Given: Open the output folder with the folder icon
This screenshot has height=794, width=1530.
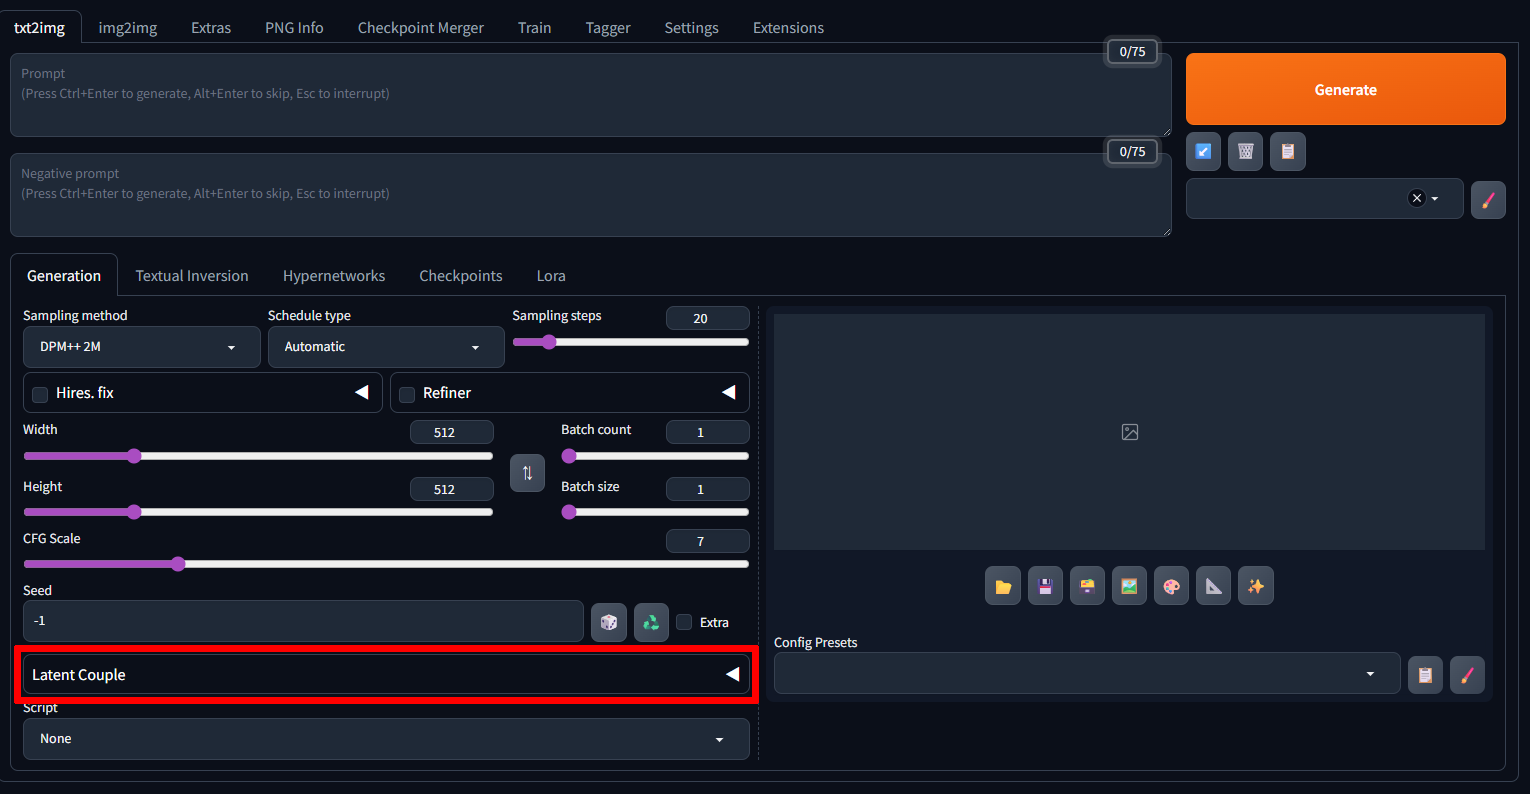Looking at the screenshot, I should coord(1002,586).
